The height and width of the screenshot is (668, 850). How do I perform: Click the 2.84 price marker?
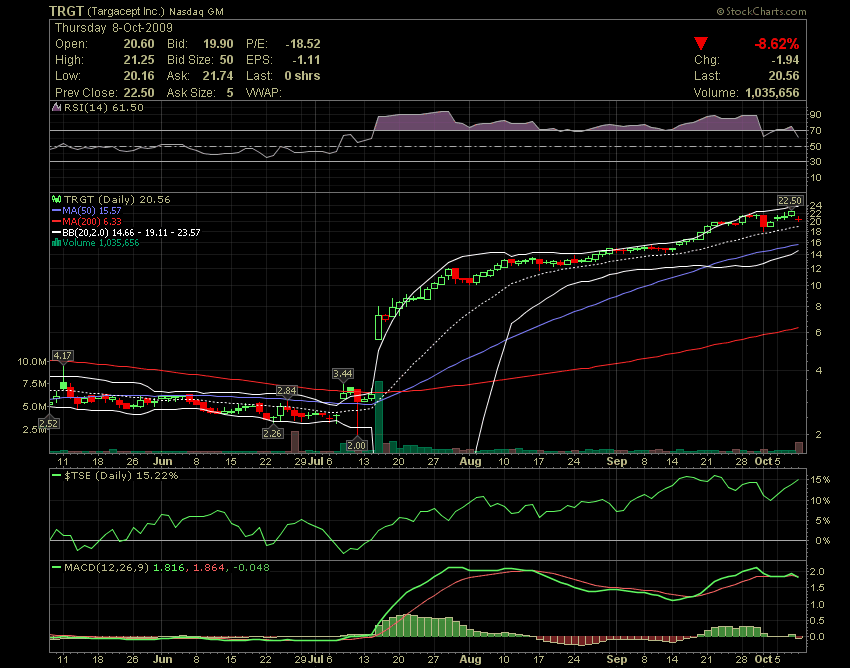coord(287,390)
